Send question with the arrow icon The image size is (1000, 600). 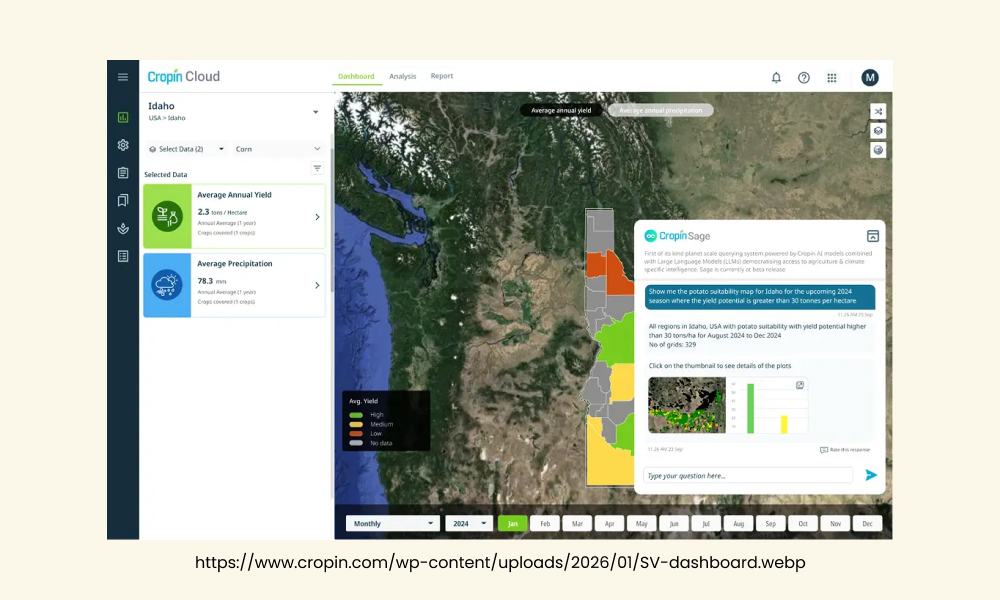[871, 475]
